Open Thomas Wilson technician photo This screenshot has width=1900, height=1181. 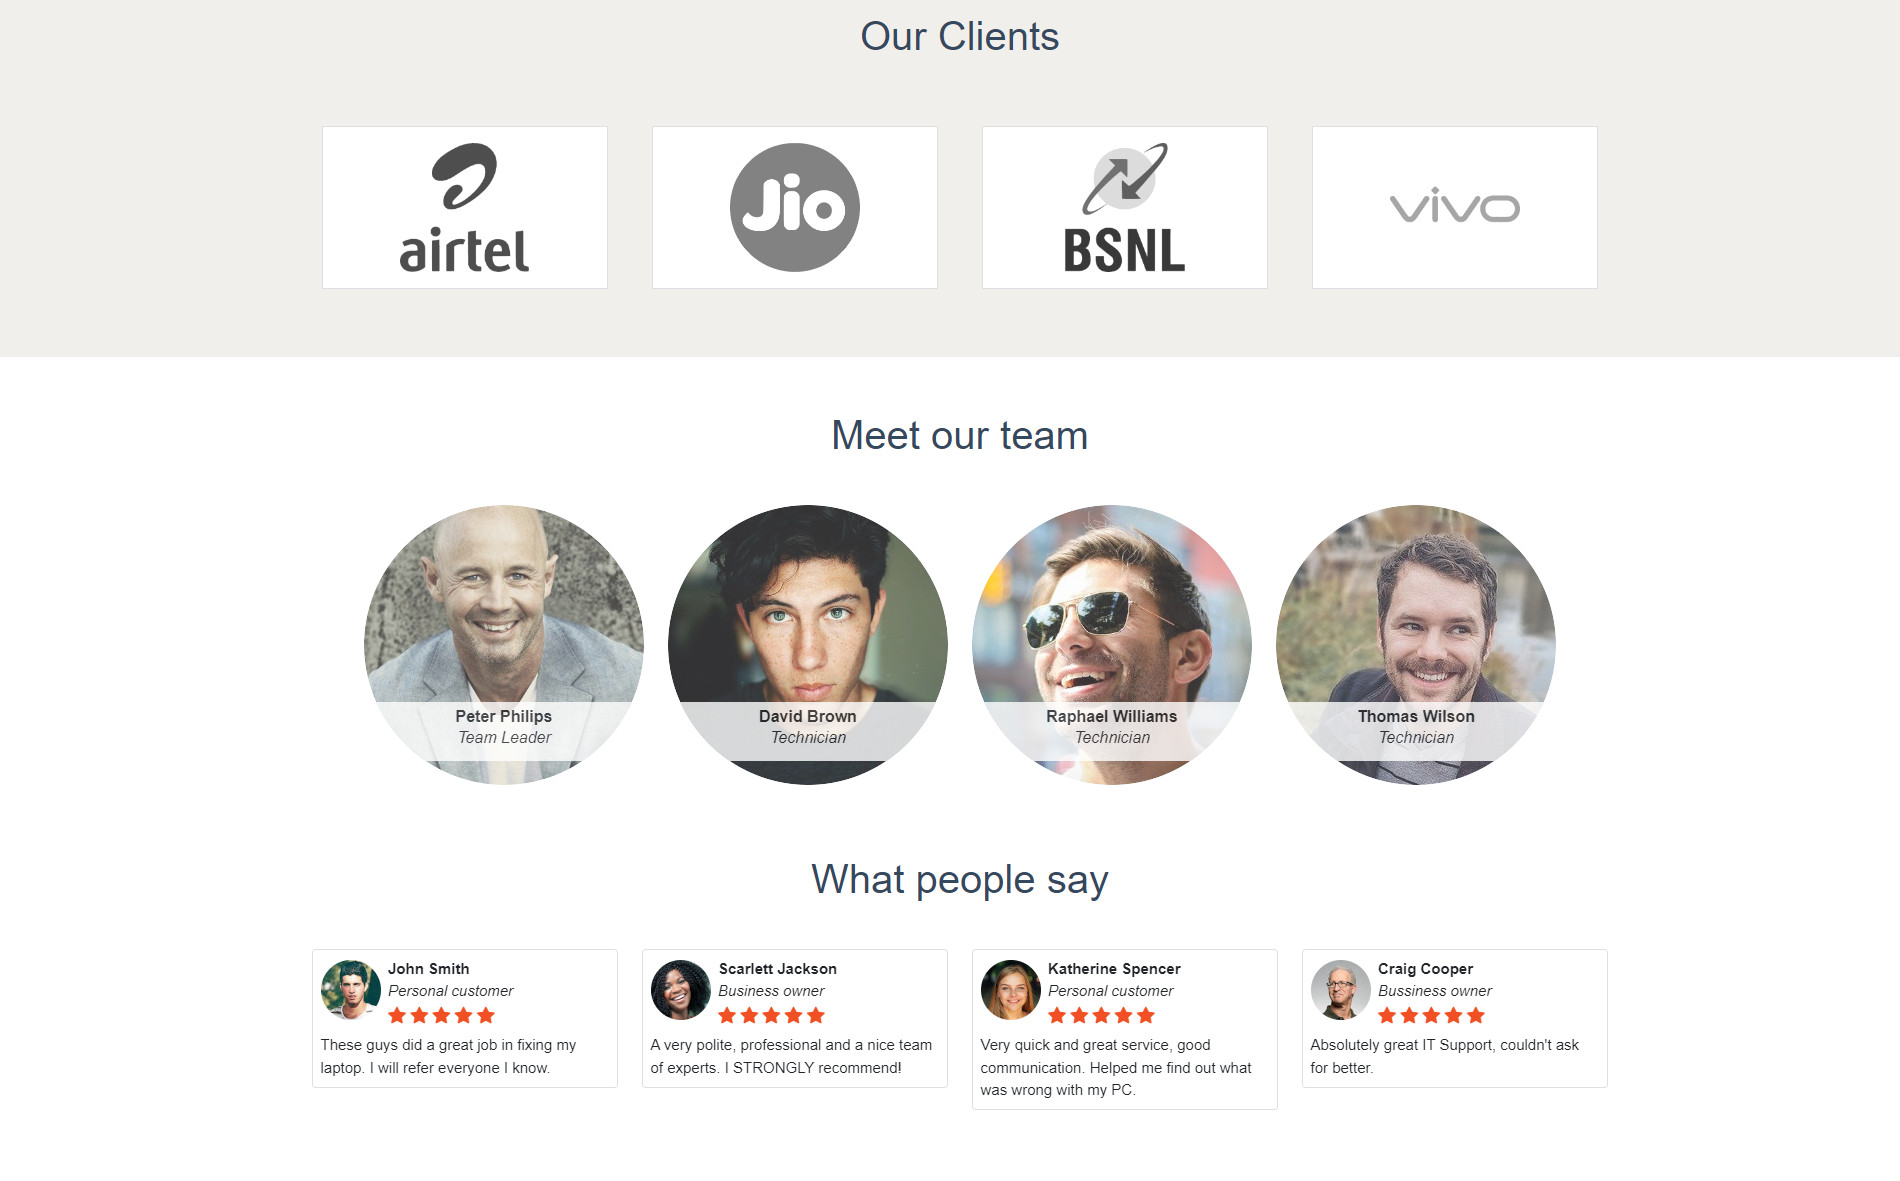pyautogui.click(x=1416, y=645)
